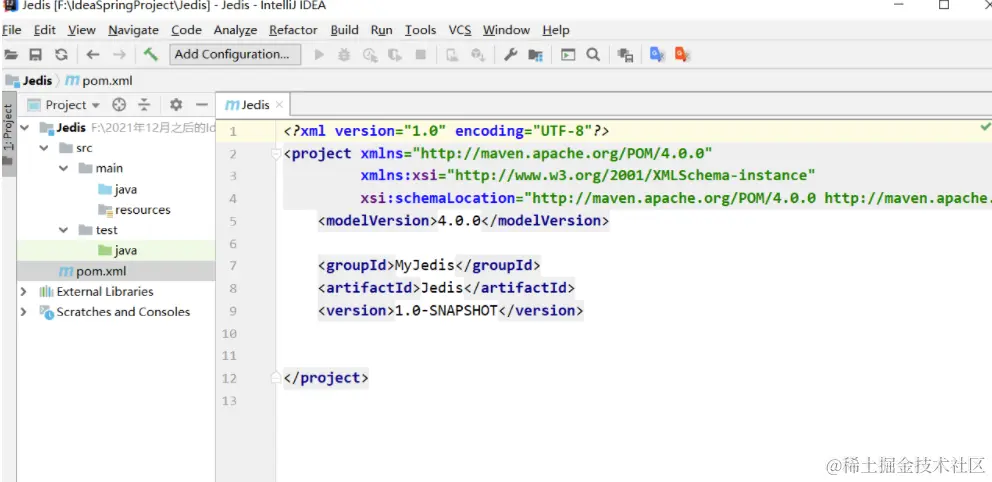Click the Locate/Scroll from Source crosshair icon

tap(119, 104)
